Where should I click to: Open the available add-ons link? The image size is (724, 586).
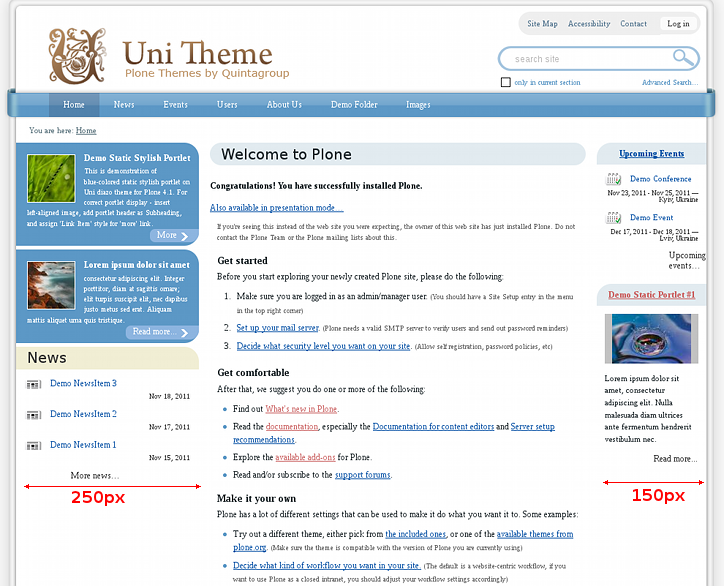[305, 457]
